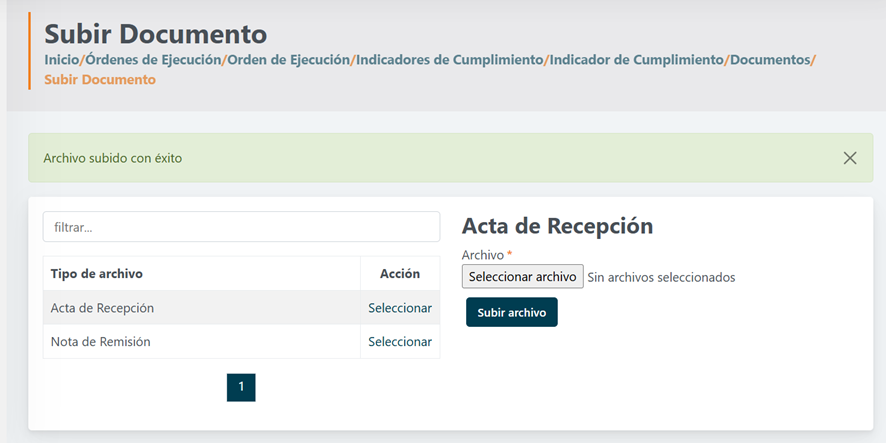Image resolution: width=886 pixels, height=443 pixels.
Task: Return to the Documentos breadcrumb page
Action: pos(769,60)
